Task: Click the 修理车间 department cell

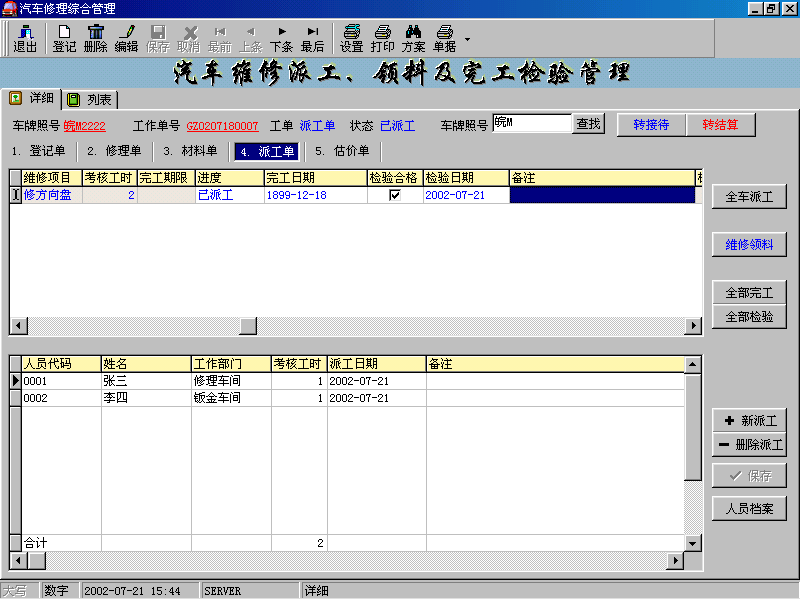Action: coord(231,381)
